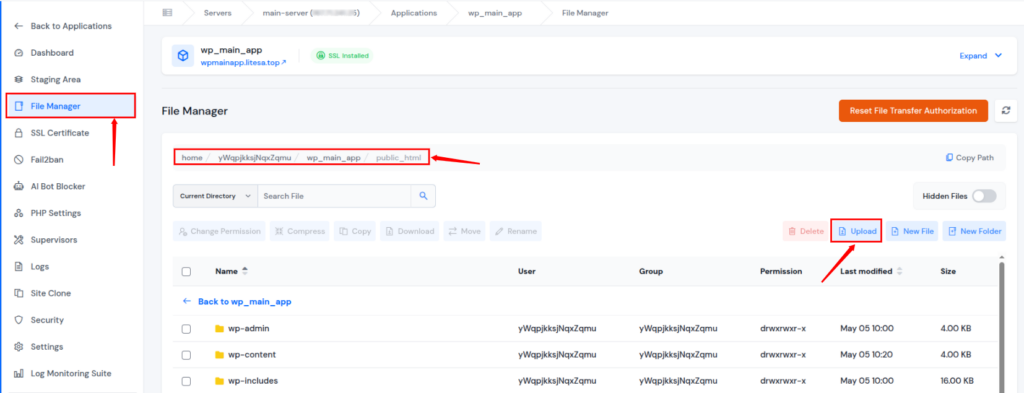
Task: Select File Manager in sidebar
Action: (71, 106)
